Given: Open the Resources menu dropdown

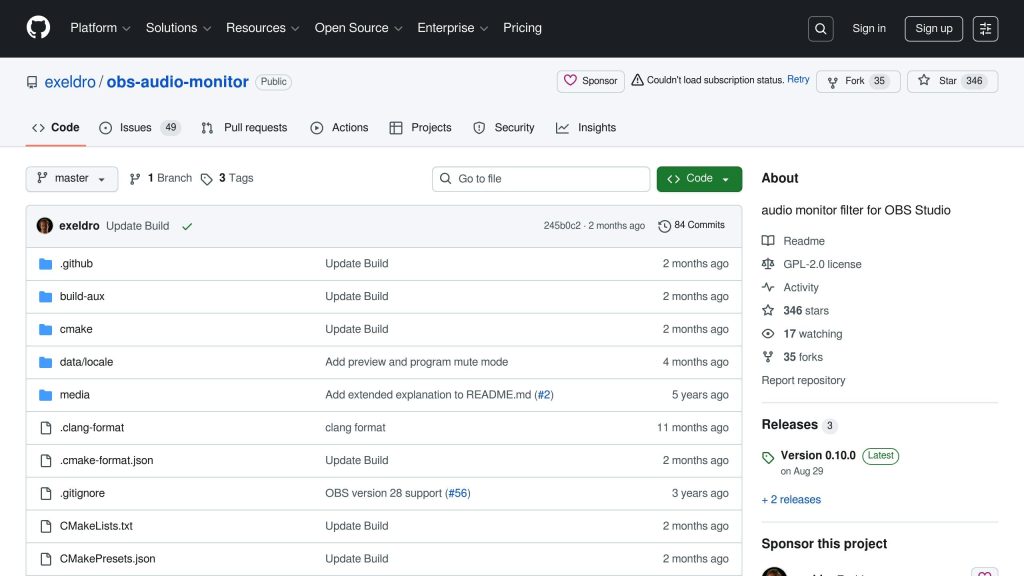Looking at the screenshot, I should click(262, 28).
